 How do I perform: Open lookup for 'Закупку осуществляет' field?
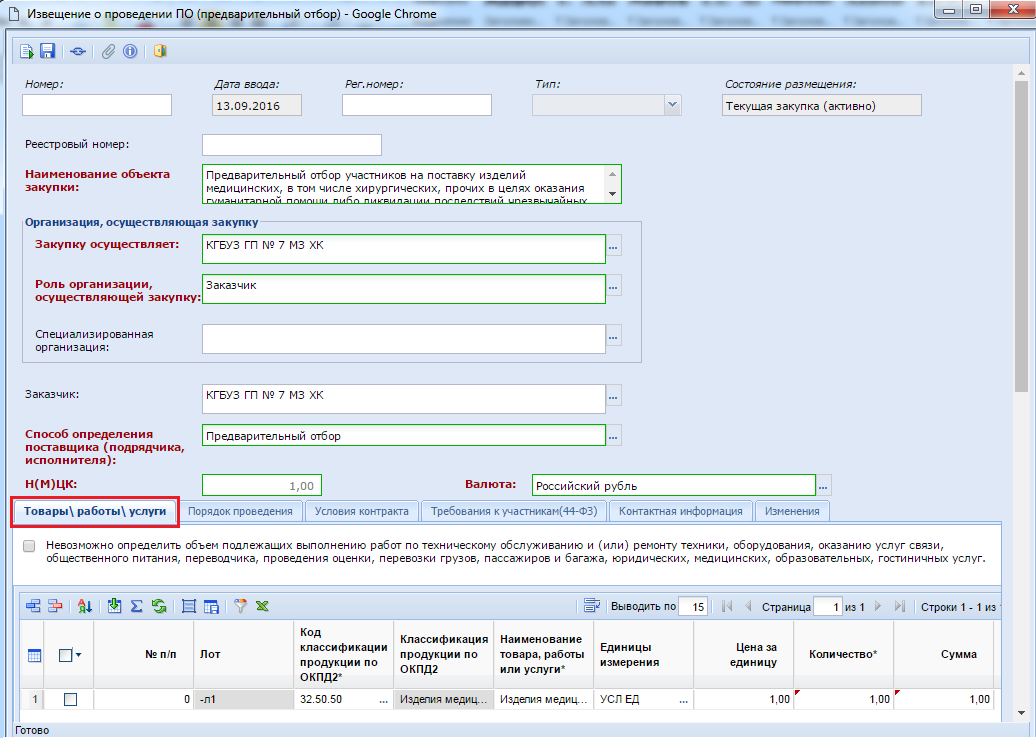(613, 246)
